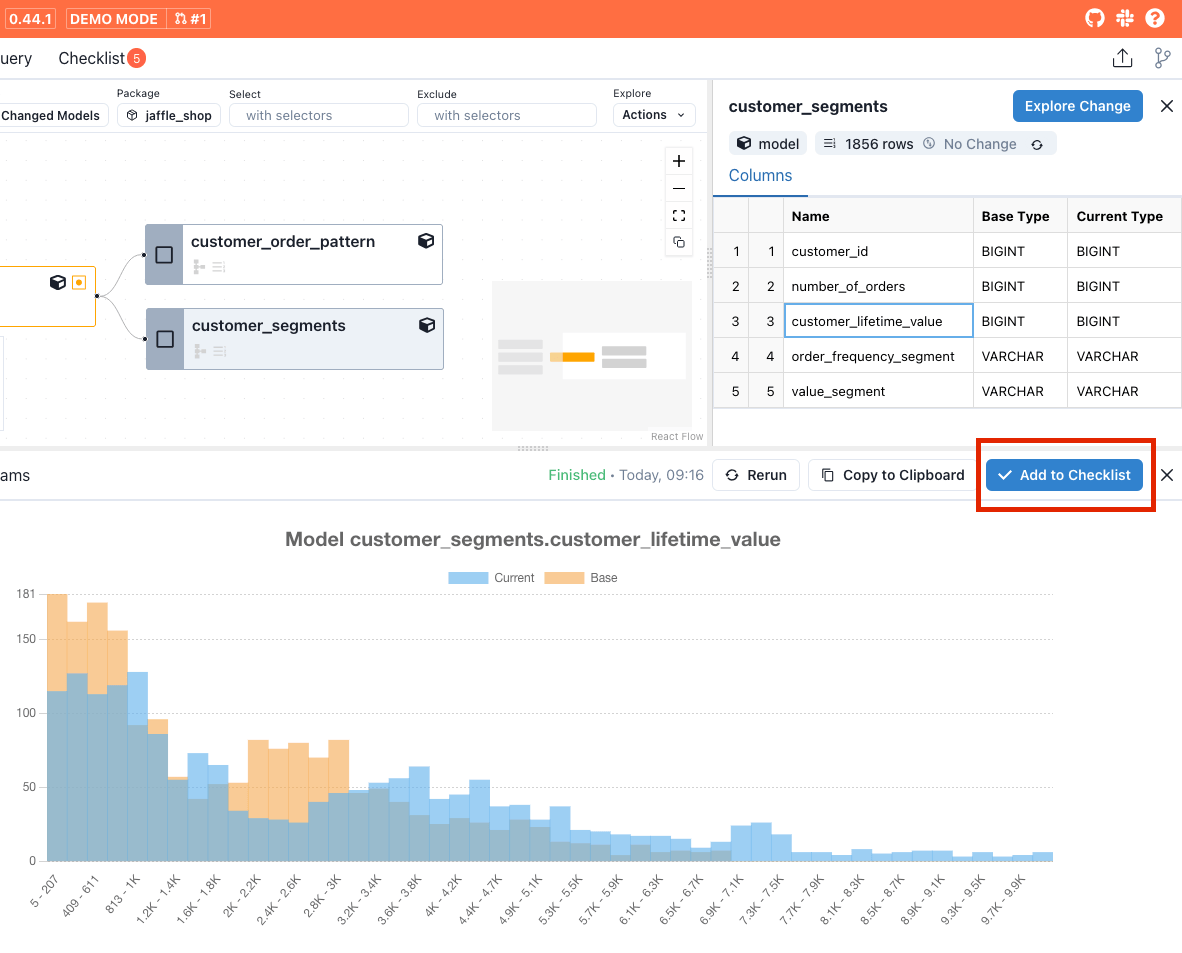This screenshot has height=953, width=1182.
Task: Click the Explore Change button
Action: tap(1077, 106)
